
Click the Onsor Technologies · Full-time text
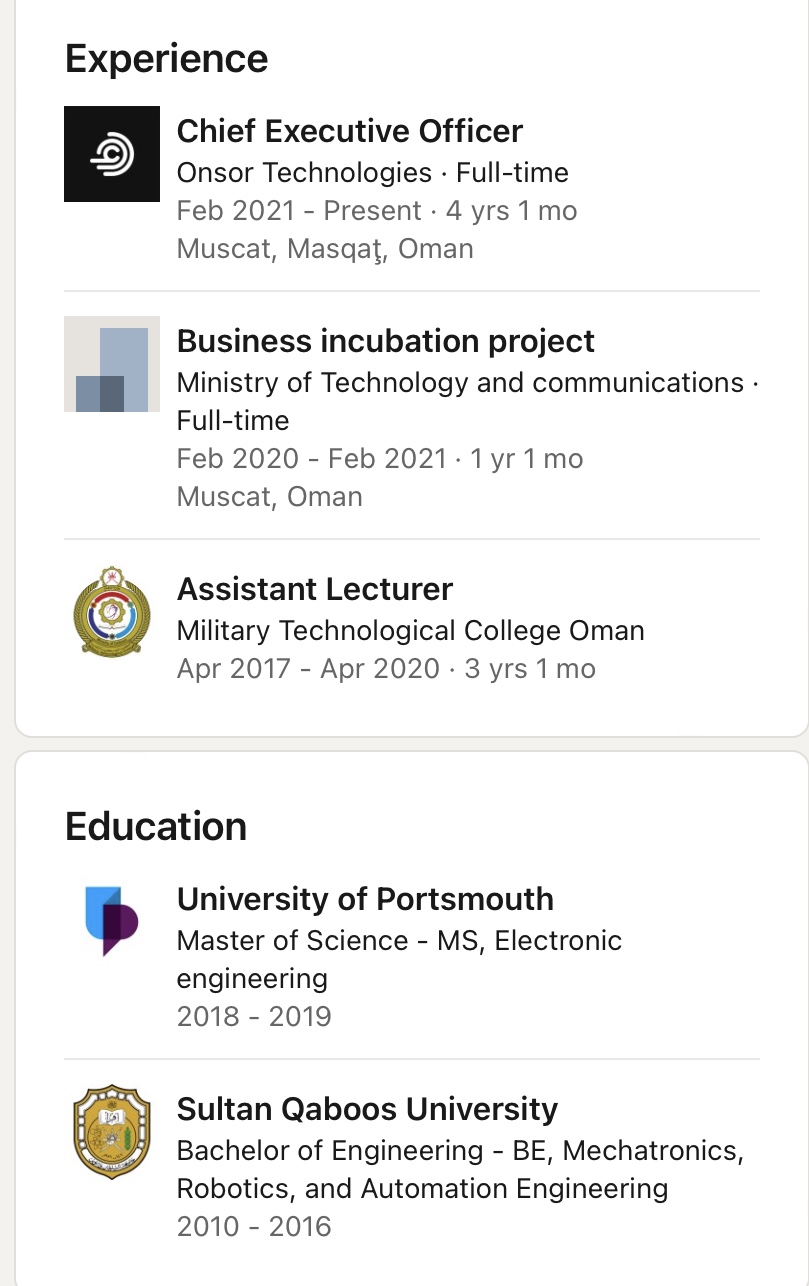tap(372, 173)
